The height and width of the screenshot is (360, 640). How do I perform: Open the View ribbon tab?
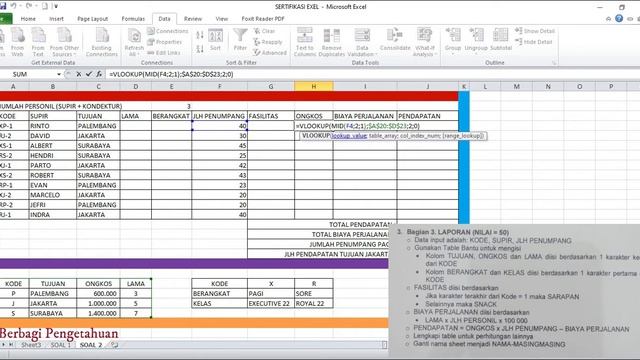222,19
